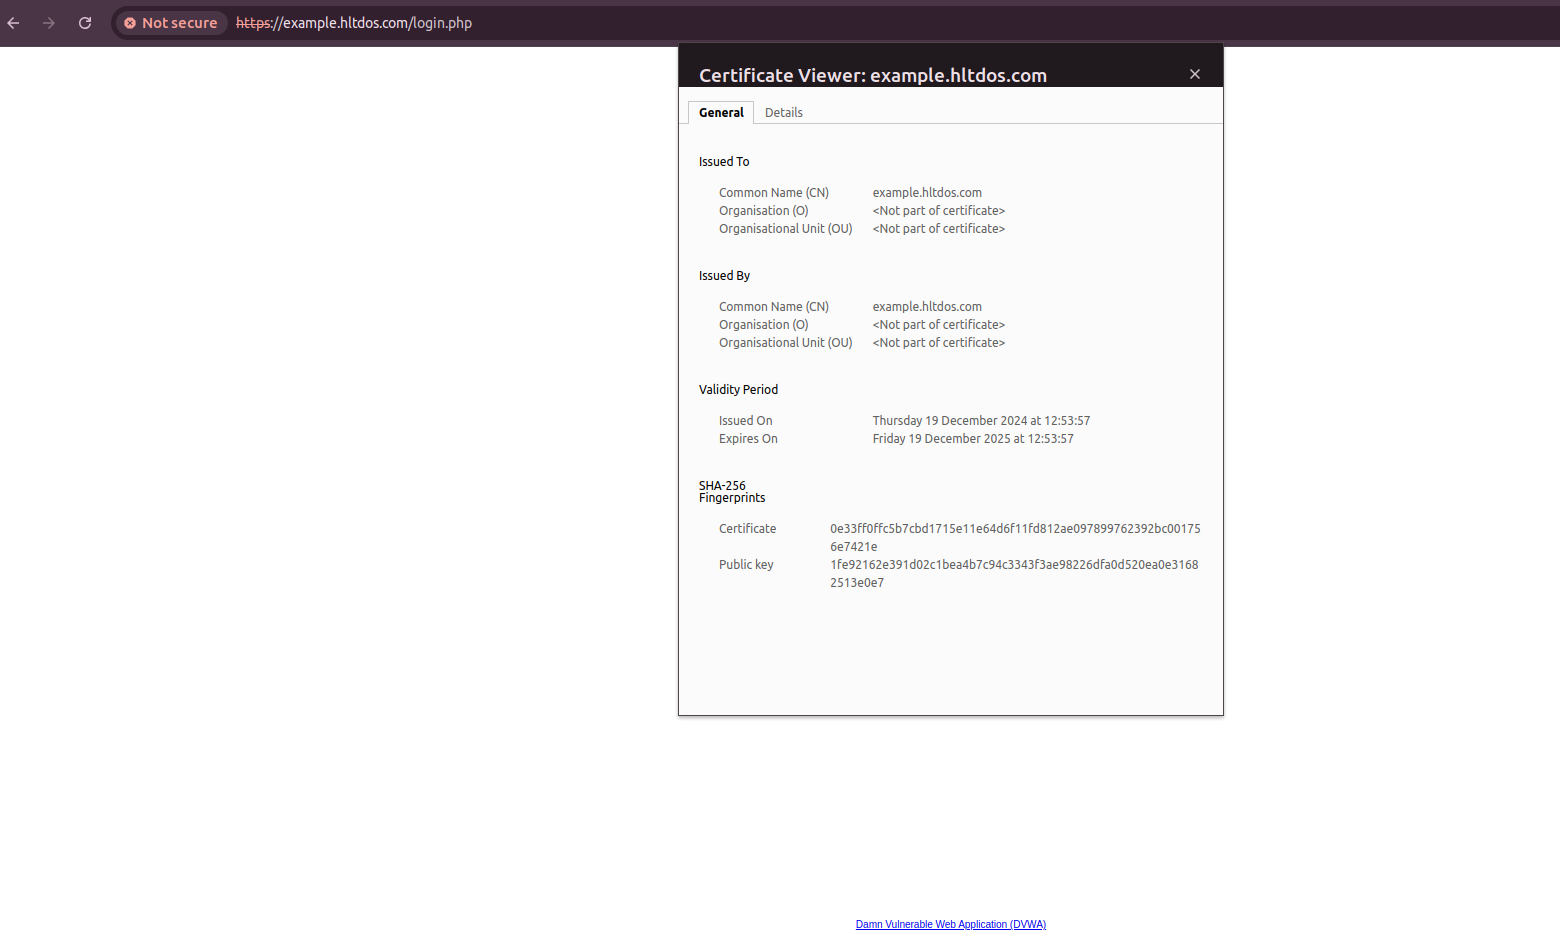Select the General tab
The width and height of the screenshot is (1560, 949).
tap(721, 113)
